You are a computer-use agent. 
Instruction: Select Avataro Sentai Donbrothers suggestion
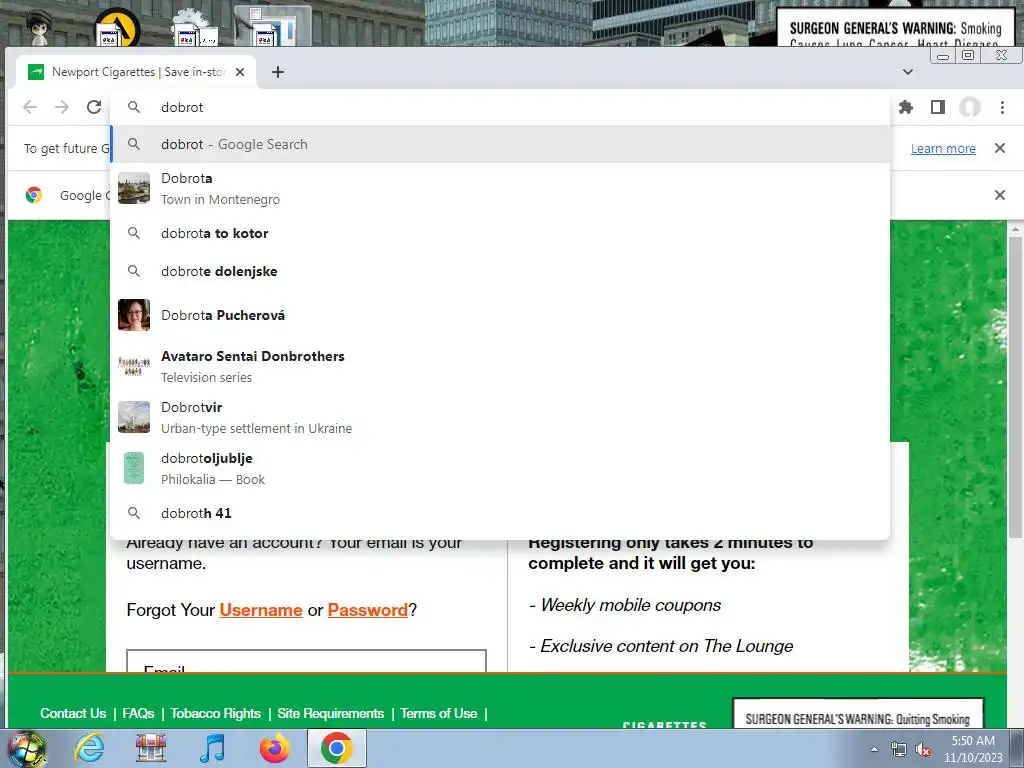pos(500,366)
